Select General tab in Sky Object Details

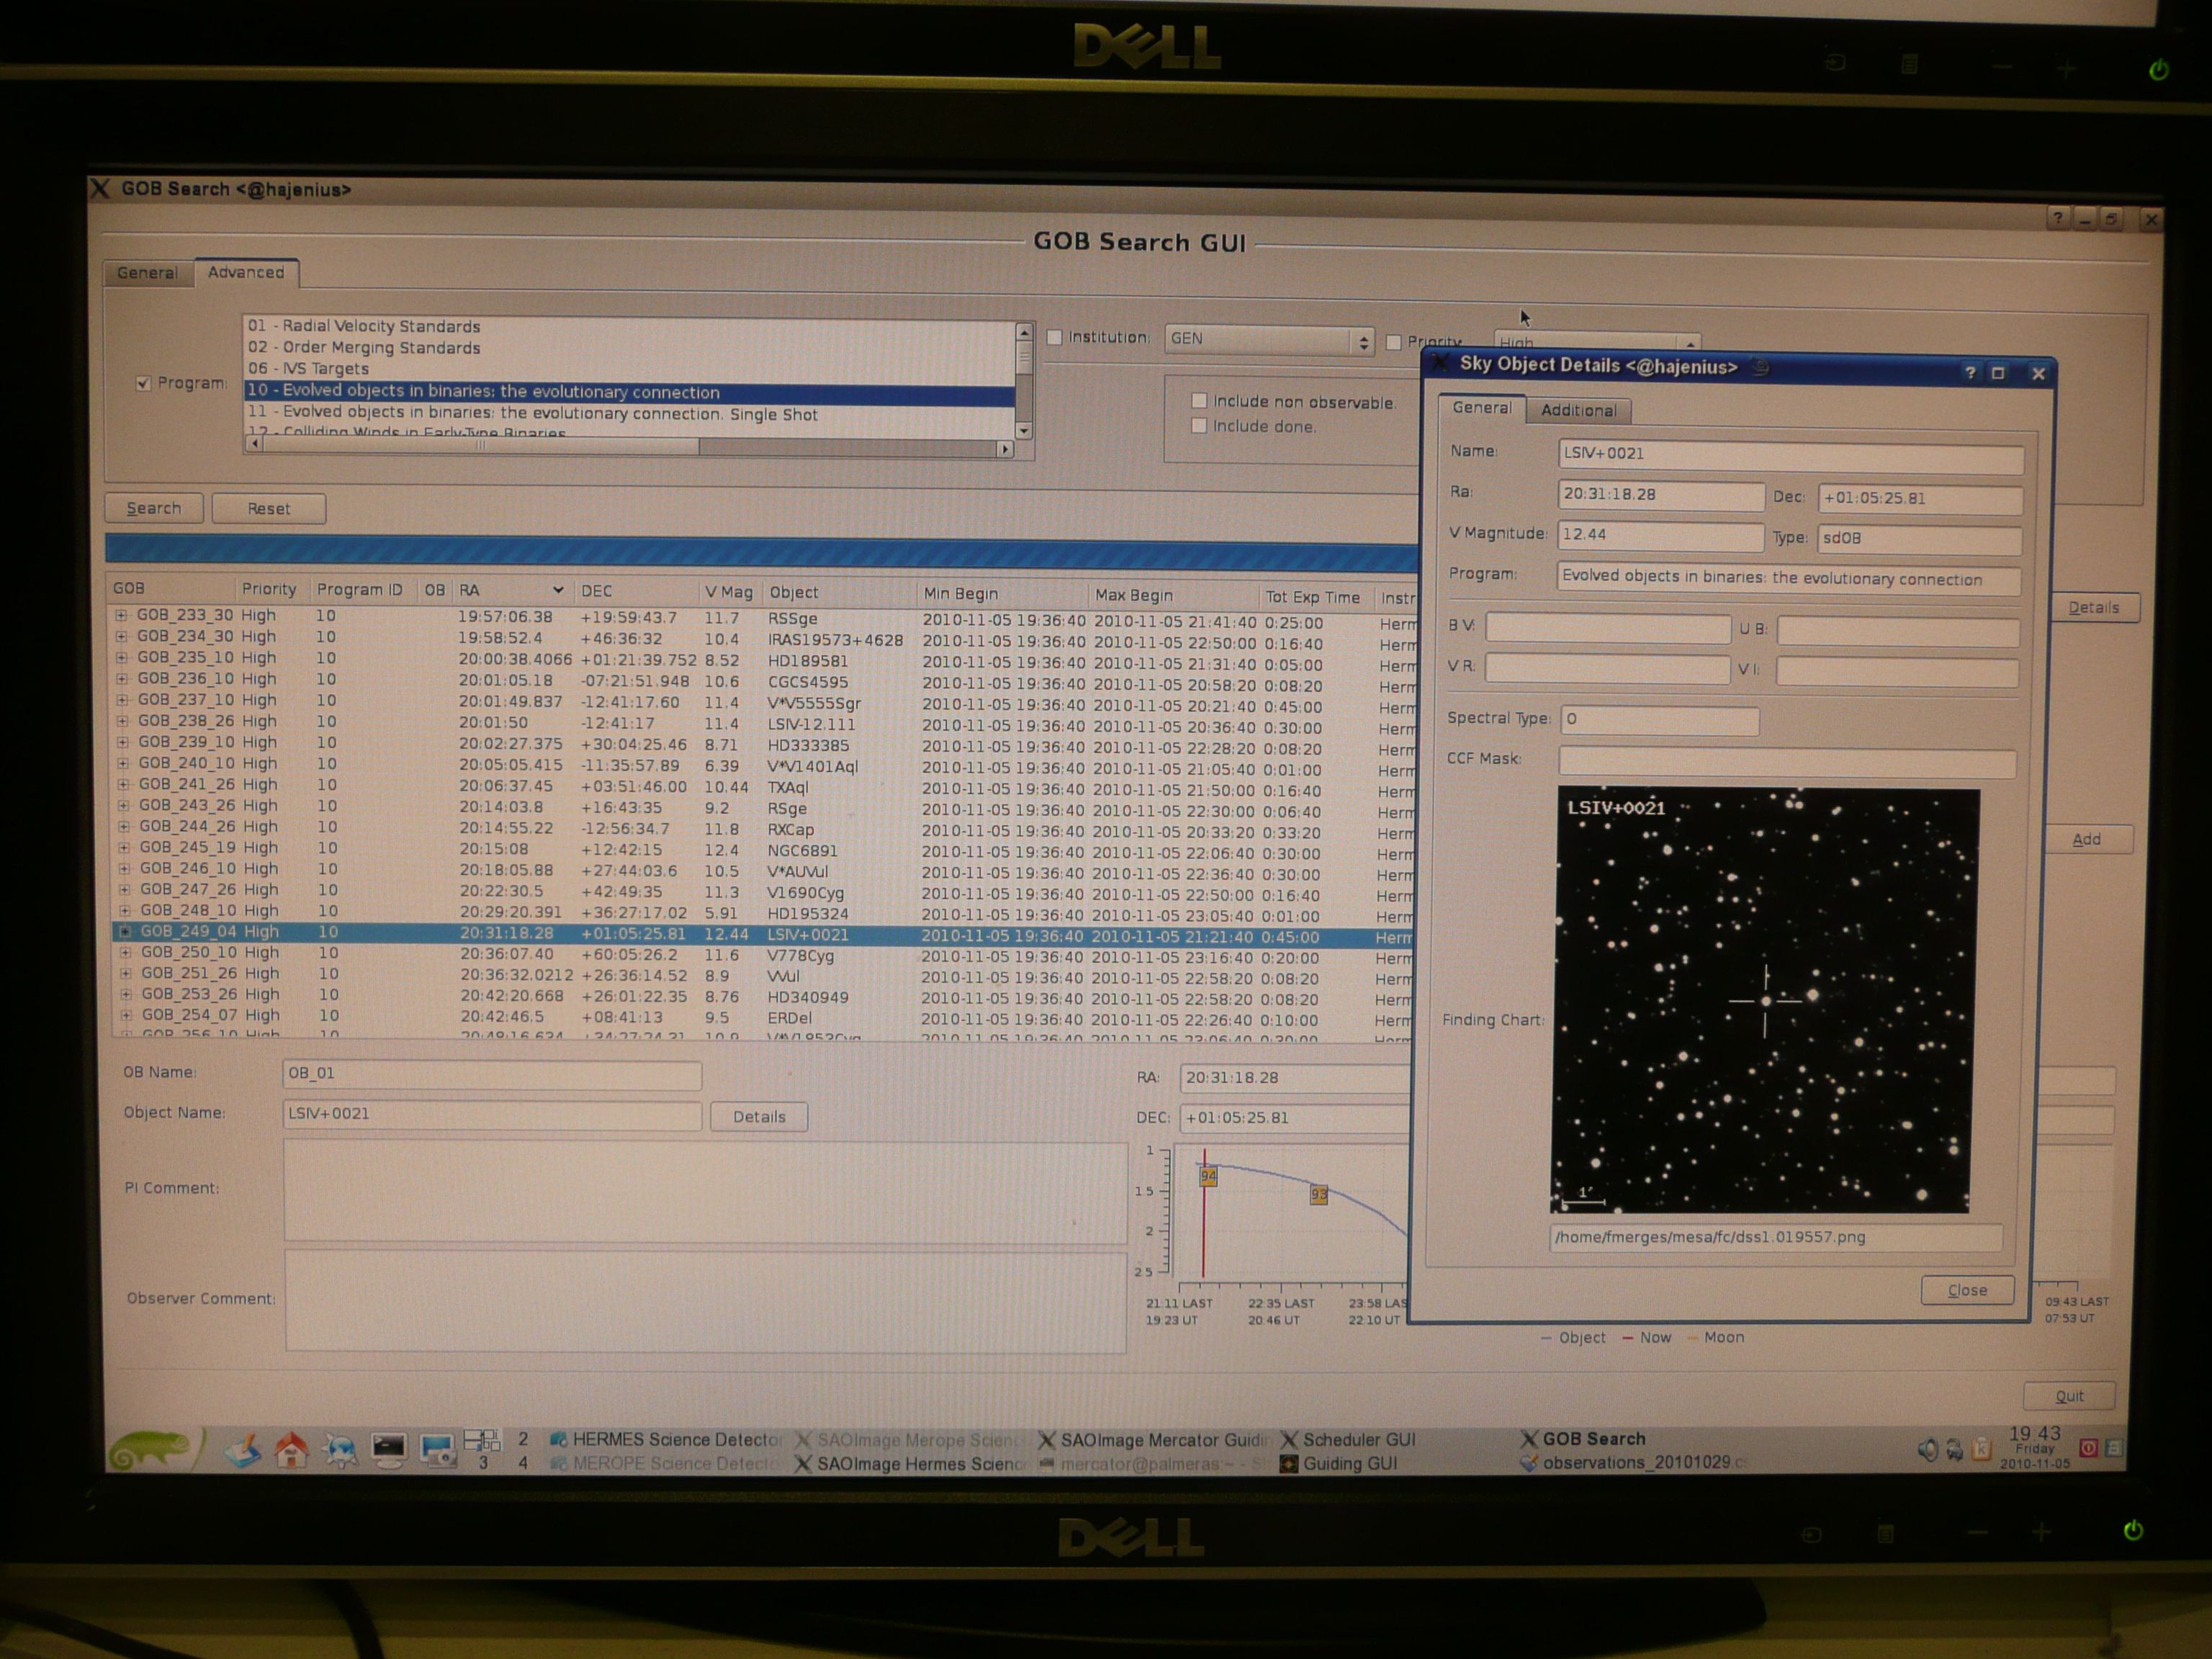tap(1482, 408)
